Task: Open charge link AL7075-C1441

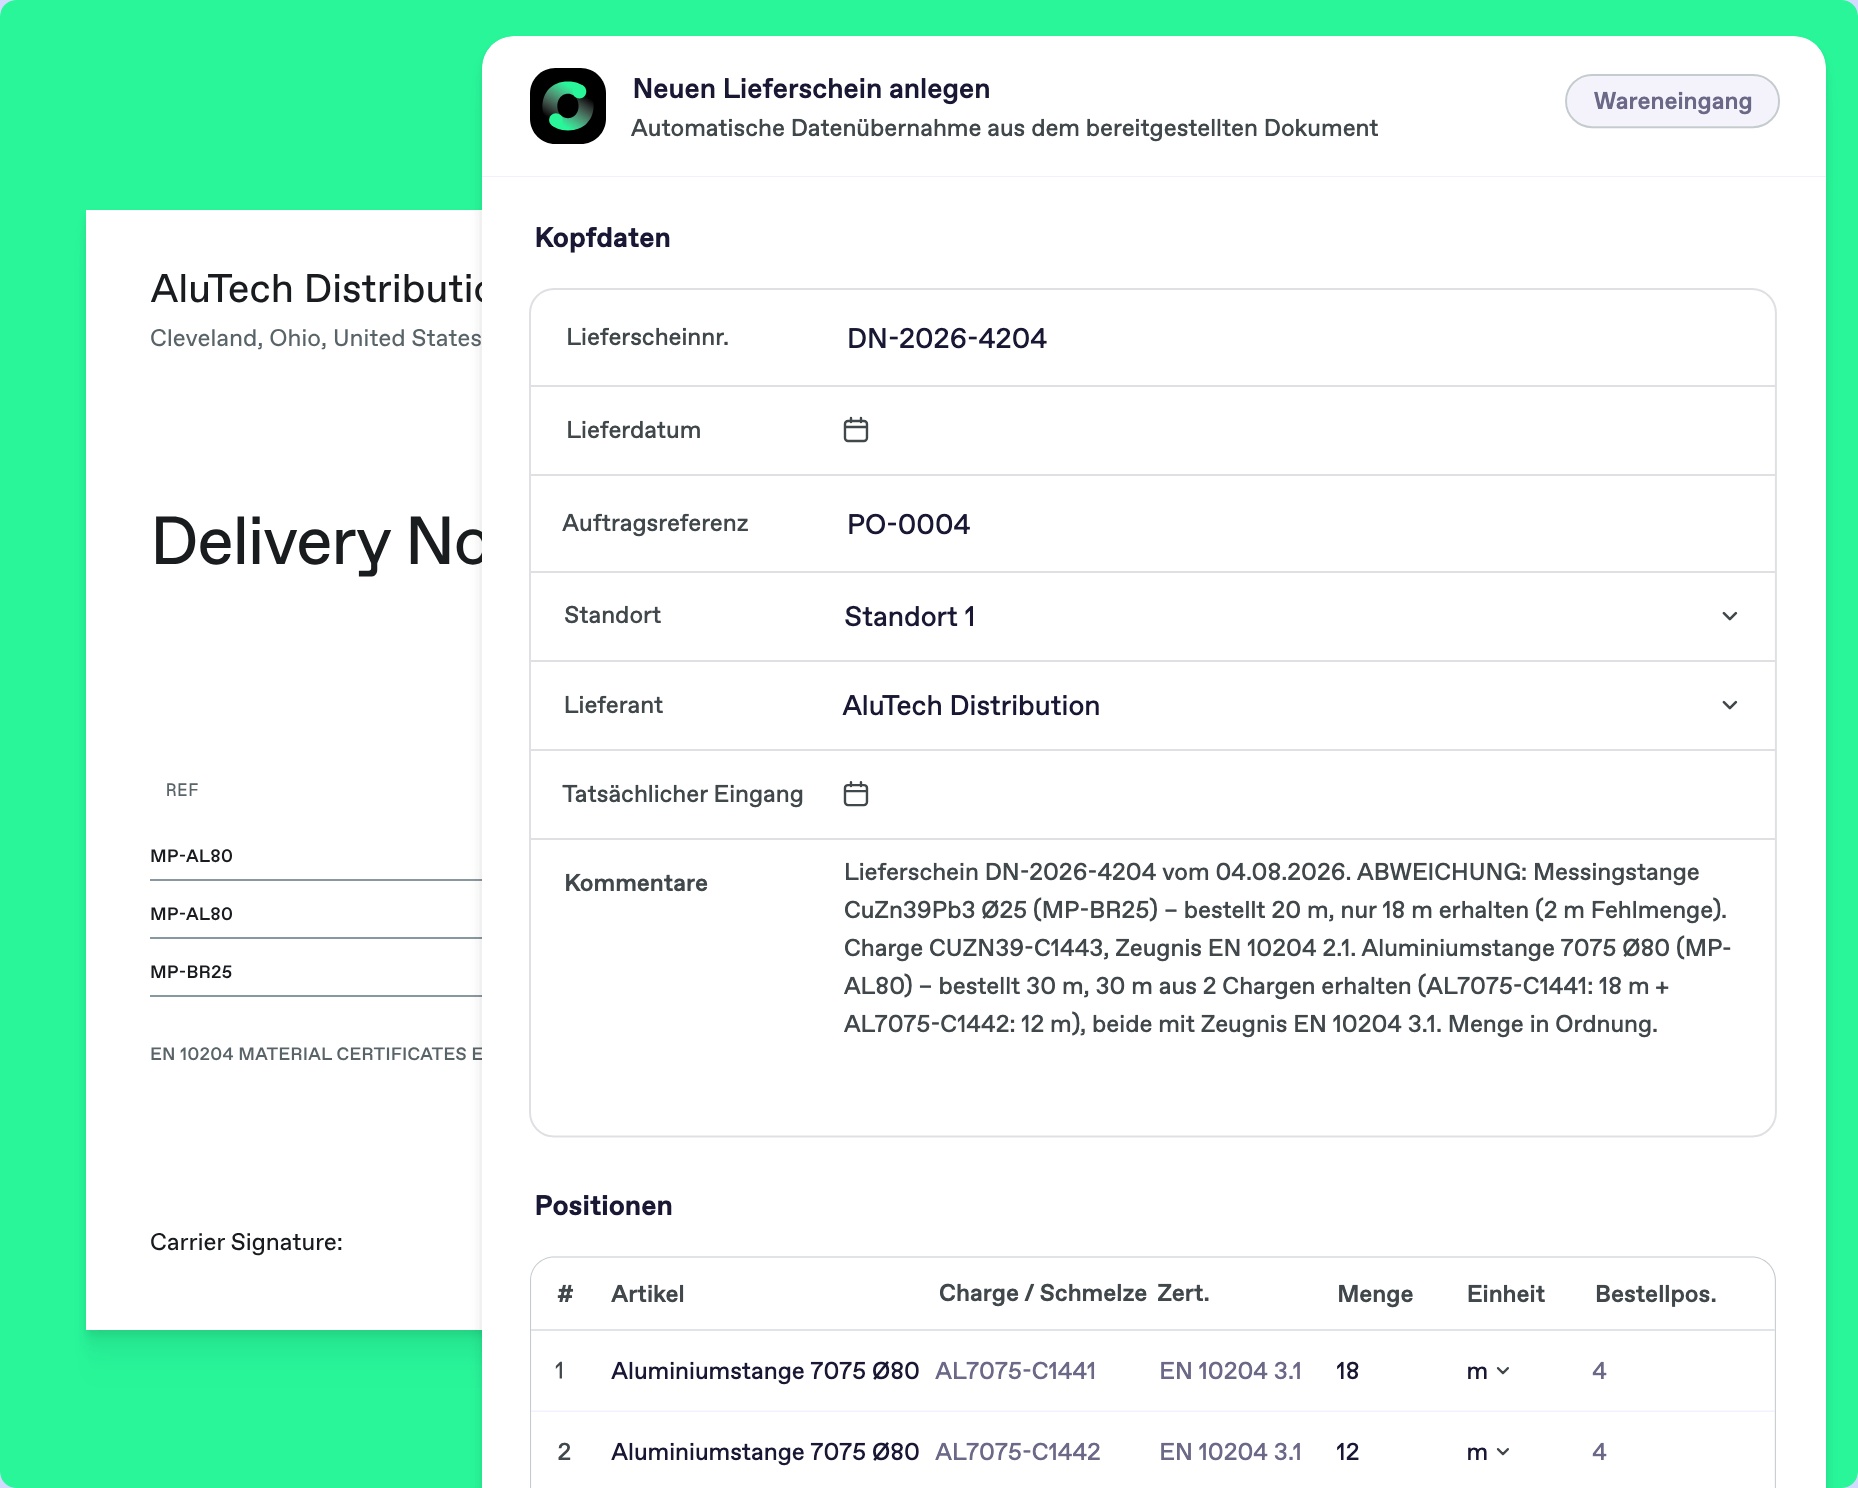Action: coord(1015,1371)
